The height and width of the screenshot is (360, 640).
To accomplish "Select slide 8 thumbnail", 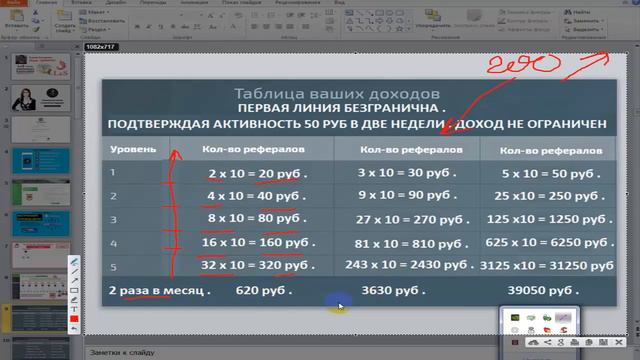I will [x=40, y=287].
